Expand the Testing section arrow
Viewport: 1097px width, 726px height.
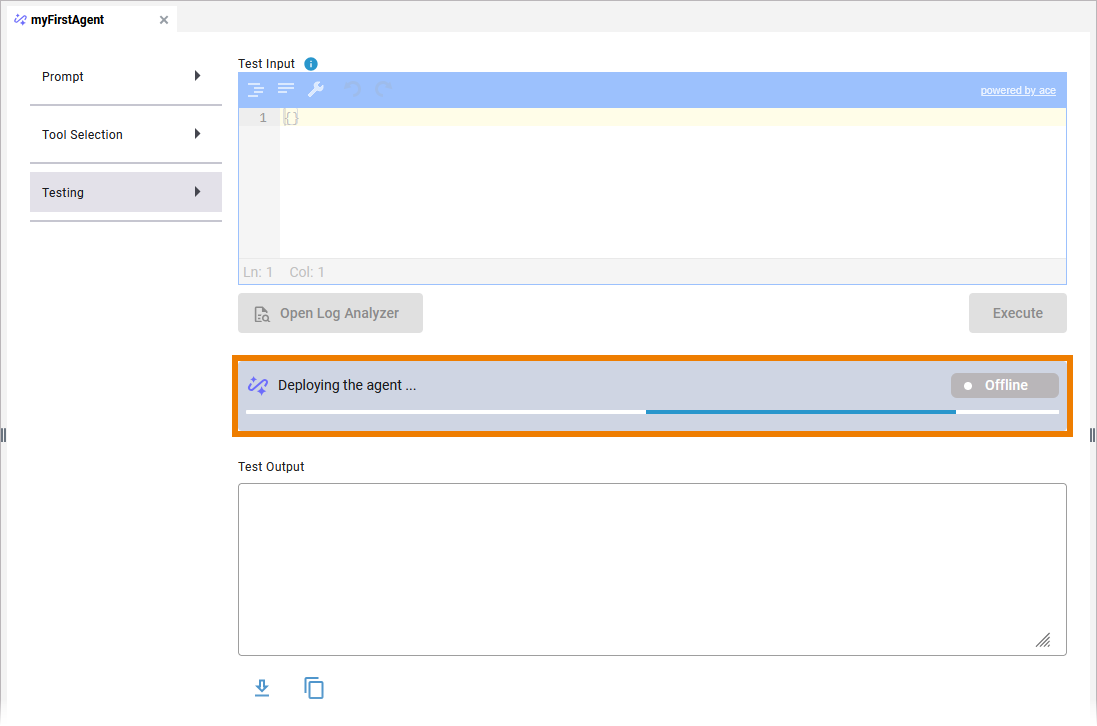[198, 192]
